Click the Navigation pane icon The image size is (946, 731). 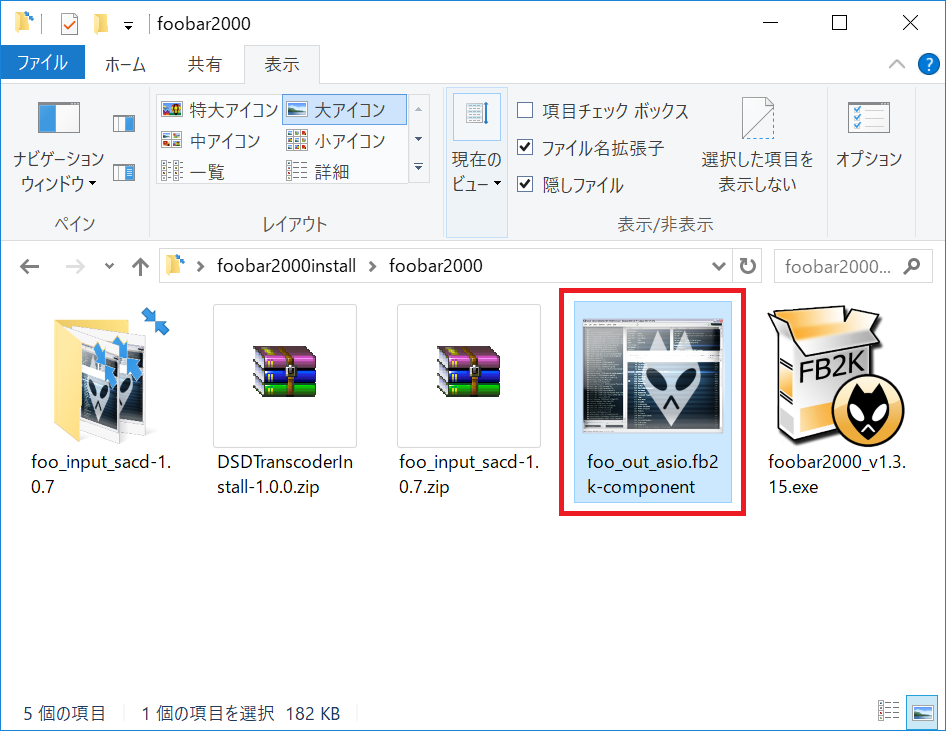(59, 117)
